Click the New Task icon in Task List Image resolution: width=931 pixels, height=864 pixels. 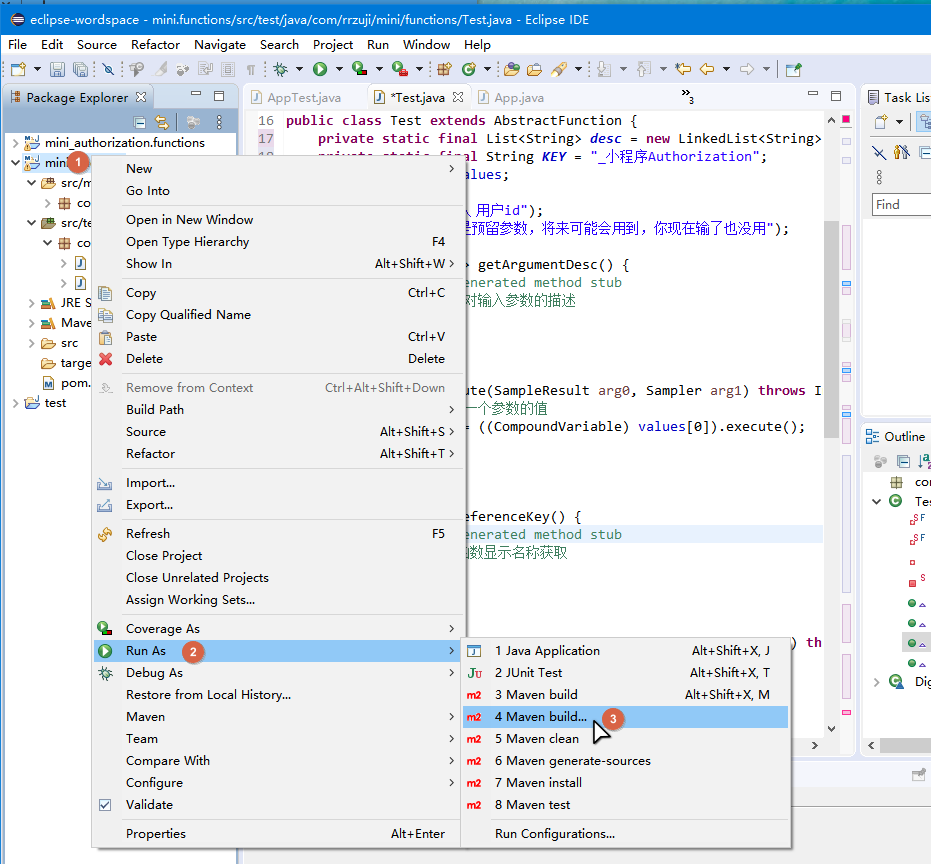pos(881,122)
